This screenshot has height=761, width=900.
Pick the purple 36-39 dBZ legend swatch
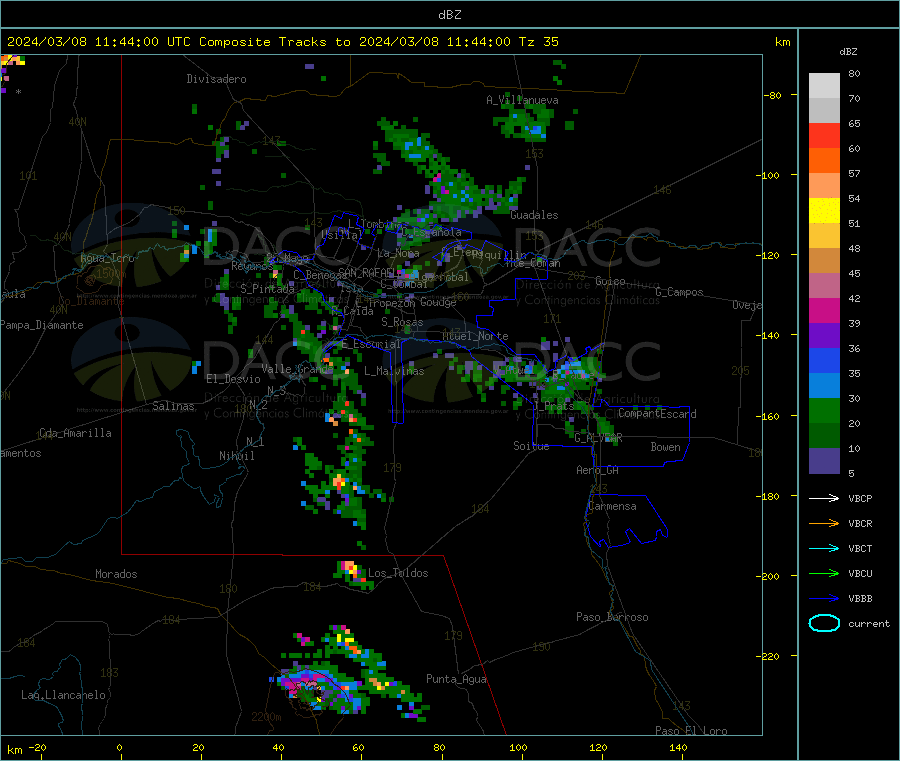(824, 336)
